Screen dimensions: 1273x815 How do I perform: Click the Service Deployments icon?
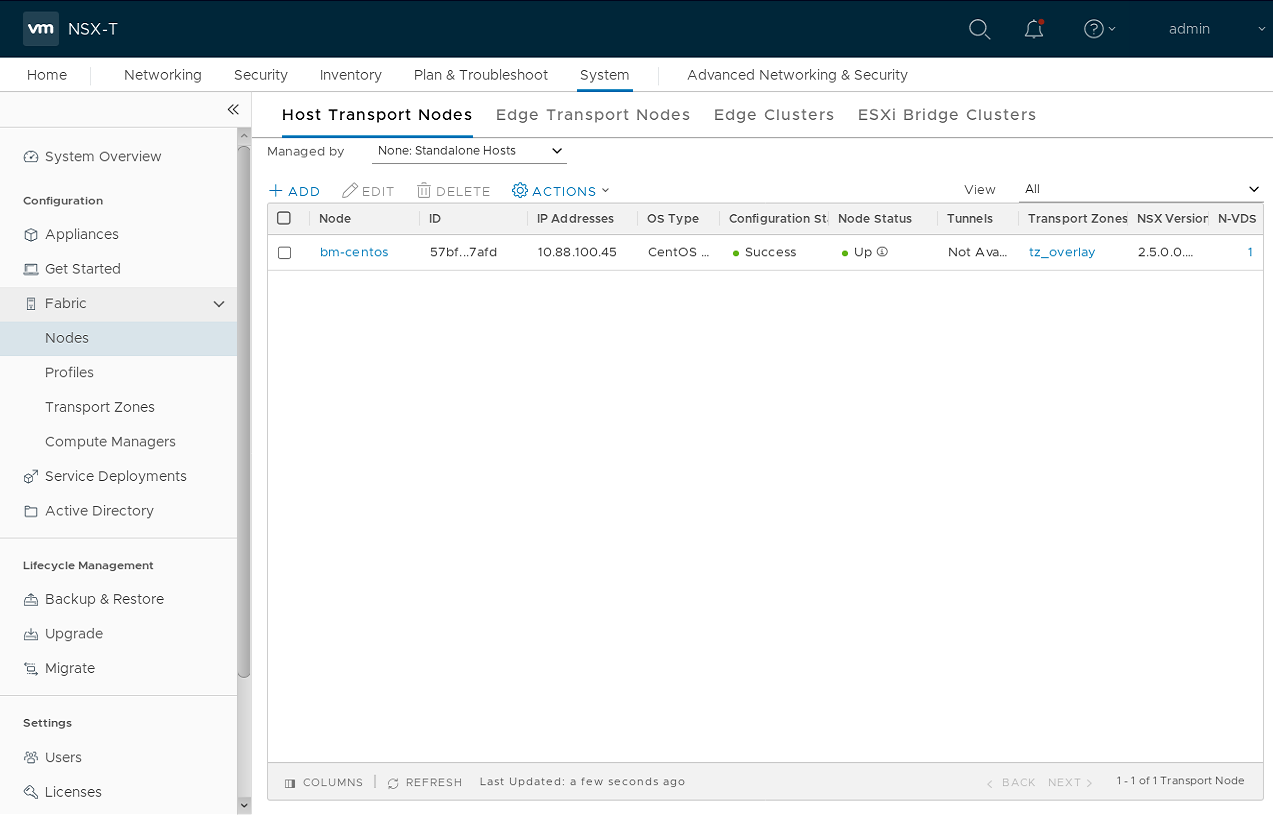pyautogui.click(x=31, y=477)
